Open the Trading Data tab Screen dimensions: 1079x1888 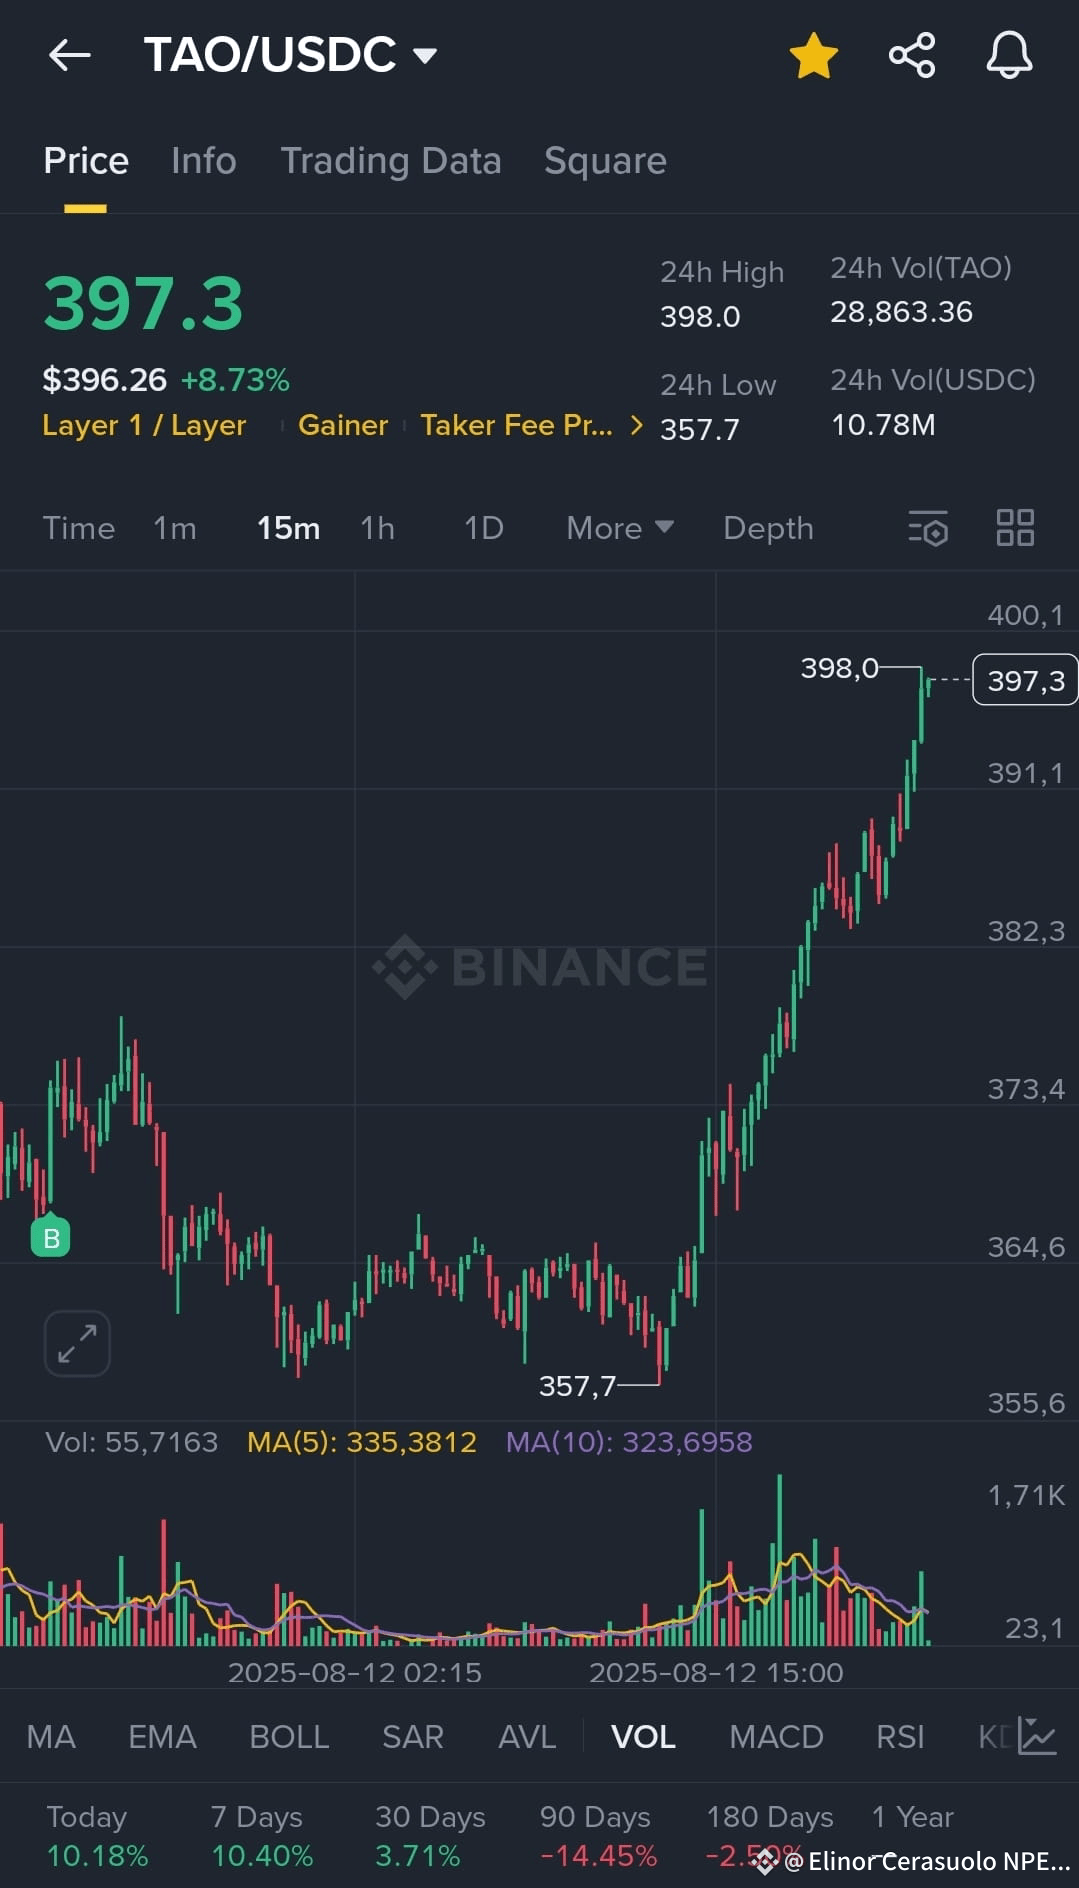pos(391,161)
